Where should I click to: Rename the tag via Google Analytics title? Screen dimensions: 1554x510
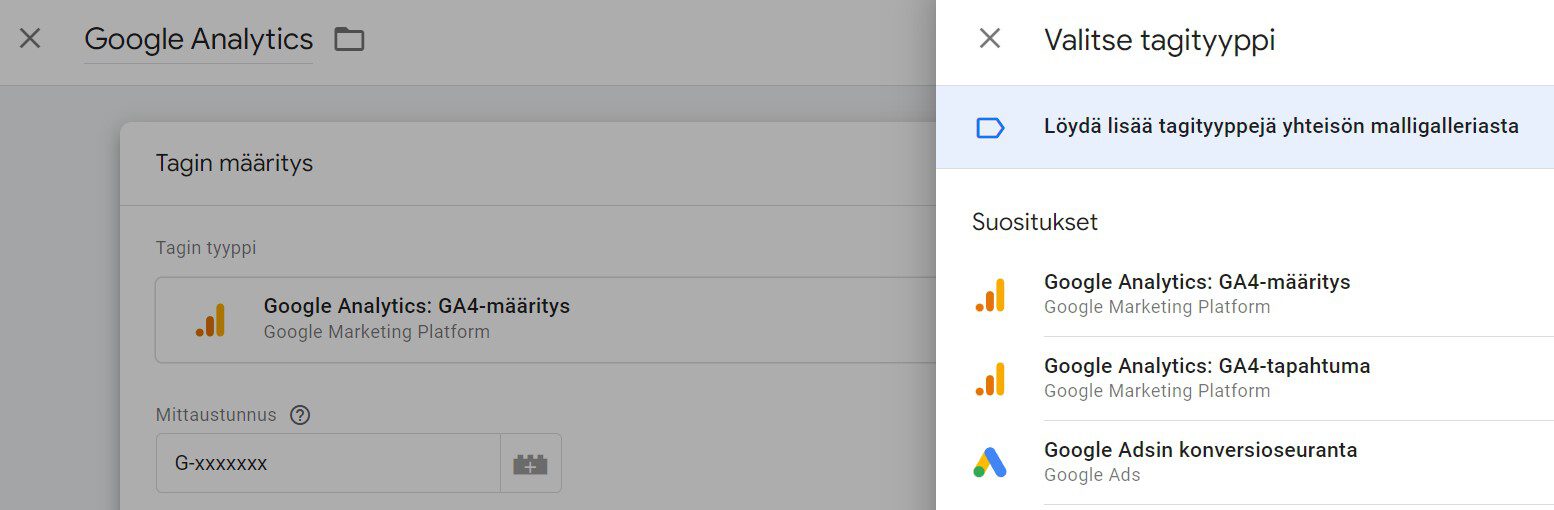click(198, 40)
